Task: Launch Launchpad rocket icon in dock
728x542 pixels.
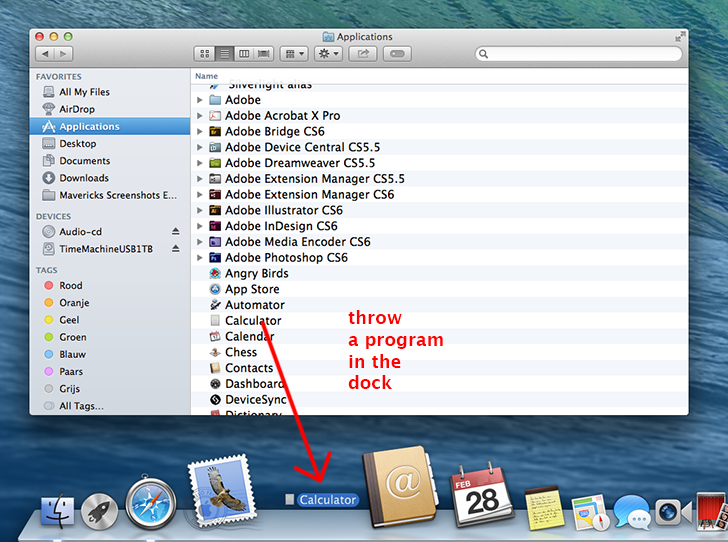Action: click(x=99, y=511)
